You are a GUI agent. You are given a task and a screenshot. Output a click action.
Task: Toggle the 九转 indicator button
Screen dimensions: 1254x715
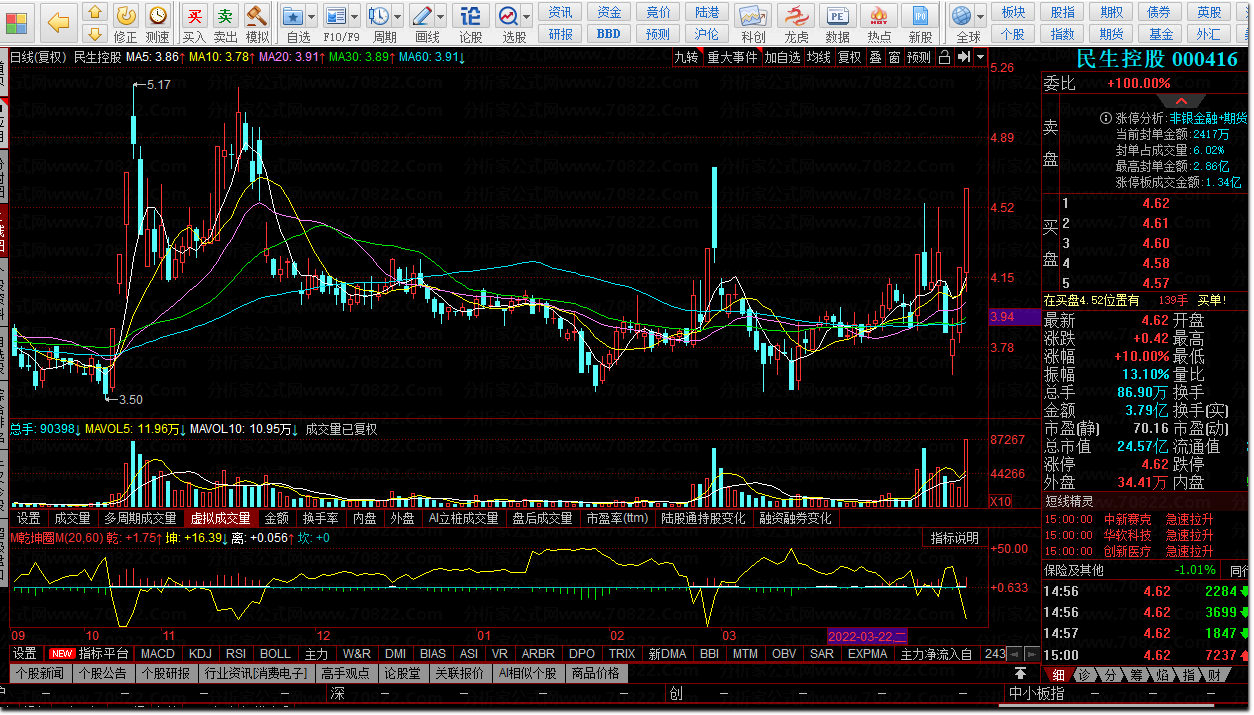coord(686,58)
